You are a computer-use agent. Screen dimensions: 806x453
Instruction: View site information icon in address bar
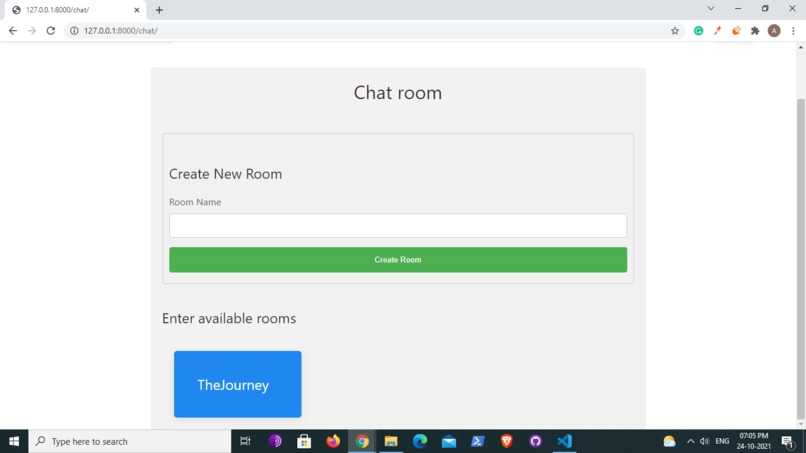point(74,31)
